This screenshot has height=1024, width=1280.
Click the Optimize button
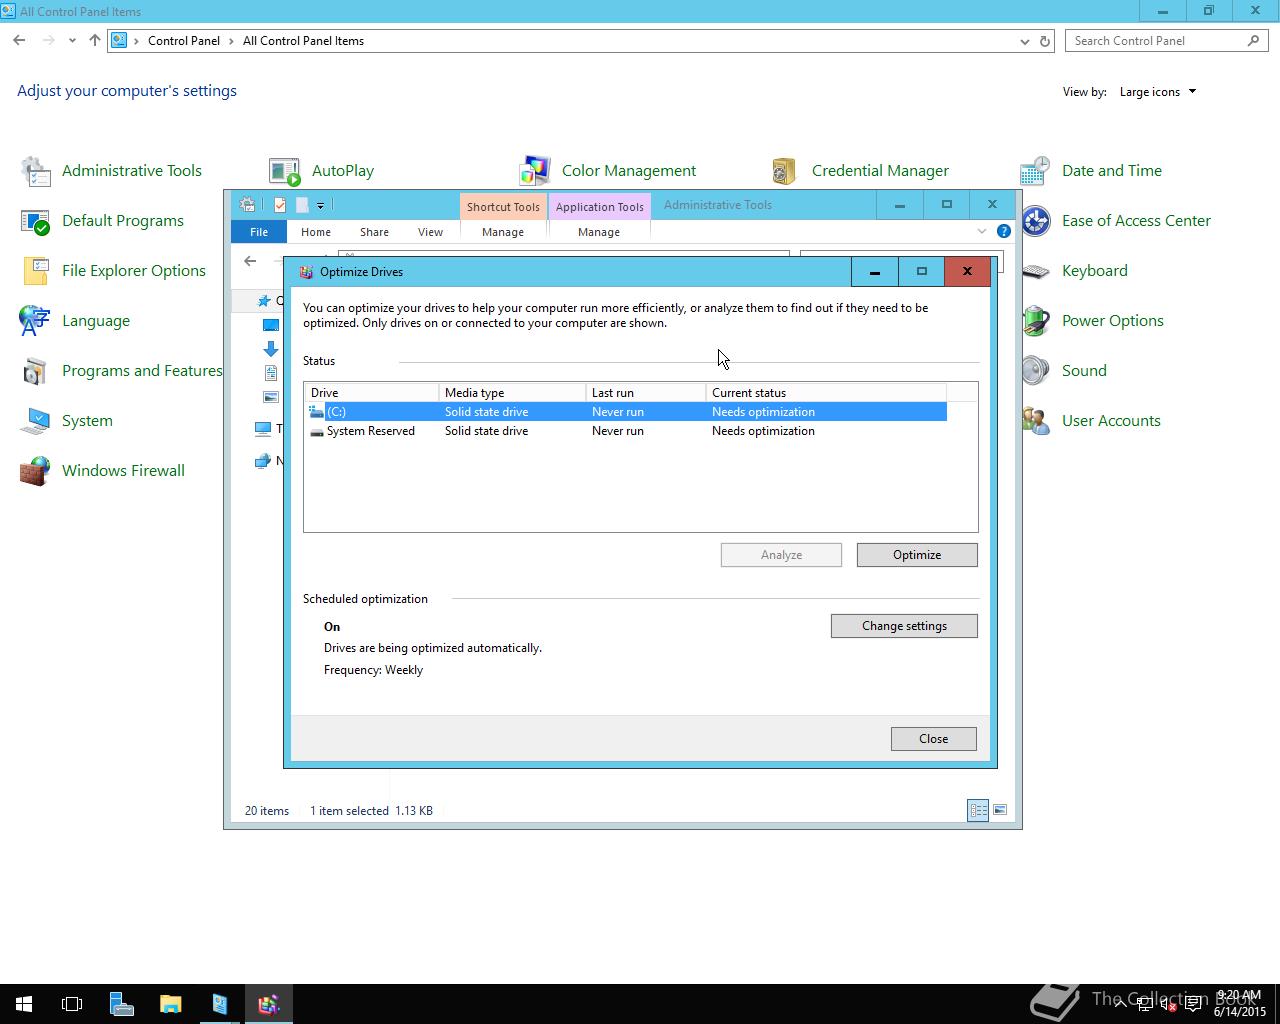pos(917,555)
